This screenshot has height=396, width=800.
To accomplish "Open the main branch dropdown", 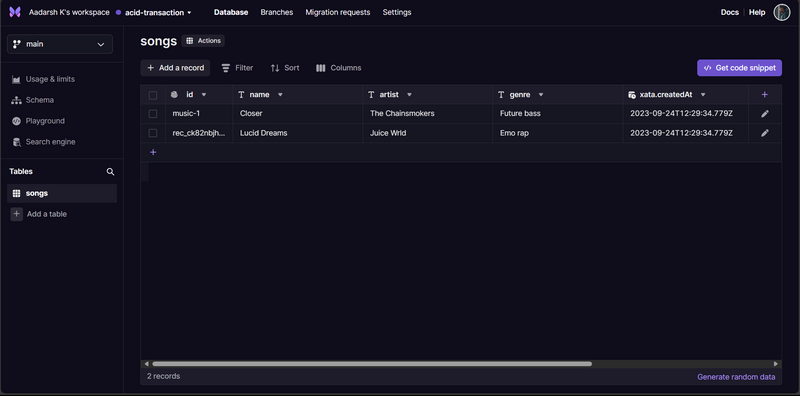I will pos(60,44).
